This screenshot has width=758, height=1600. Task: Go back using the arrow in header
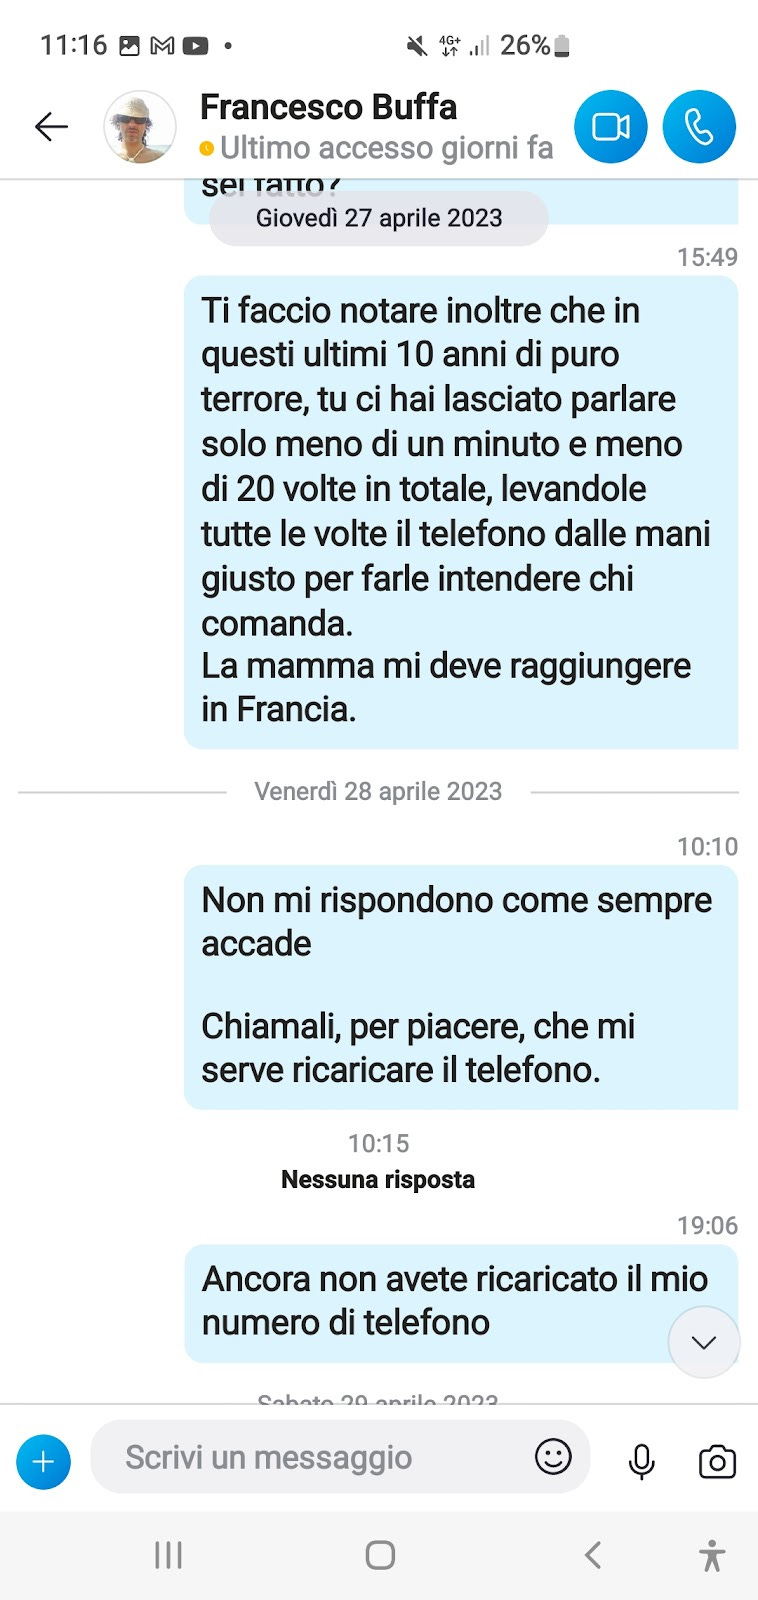point(51,127)
